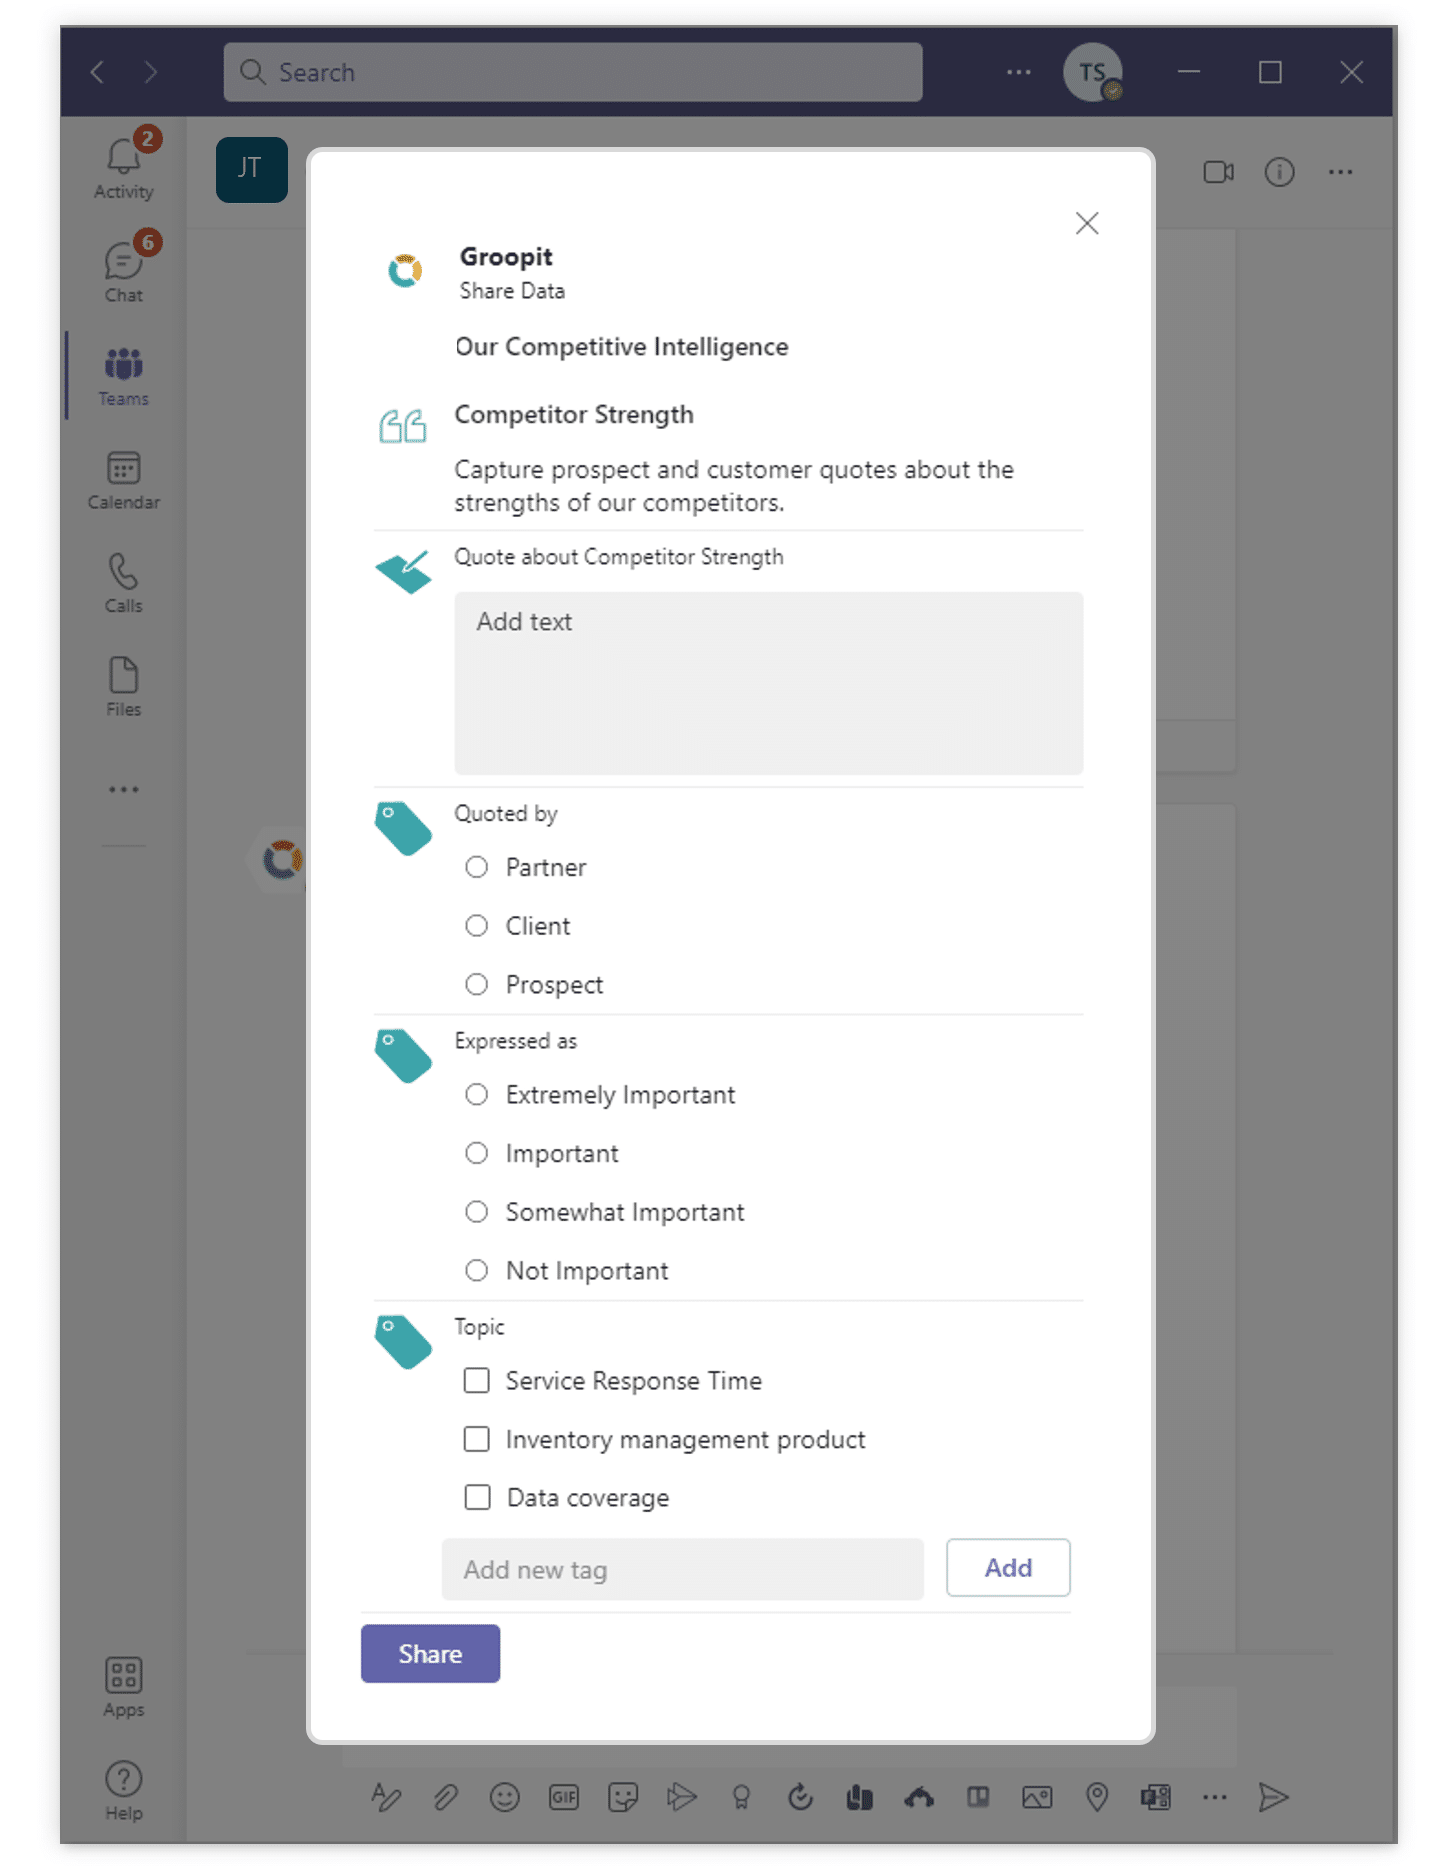Open the Praise badge icon
Screen dimensions: 1448x1873
pyautogui.click(x=741, y=1798)
